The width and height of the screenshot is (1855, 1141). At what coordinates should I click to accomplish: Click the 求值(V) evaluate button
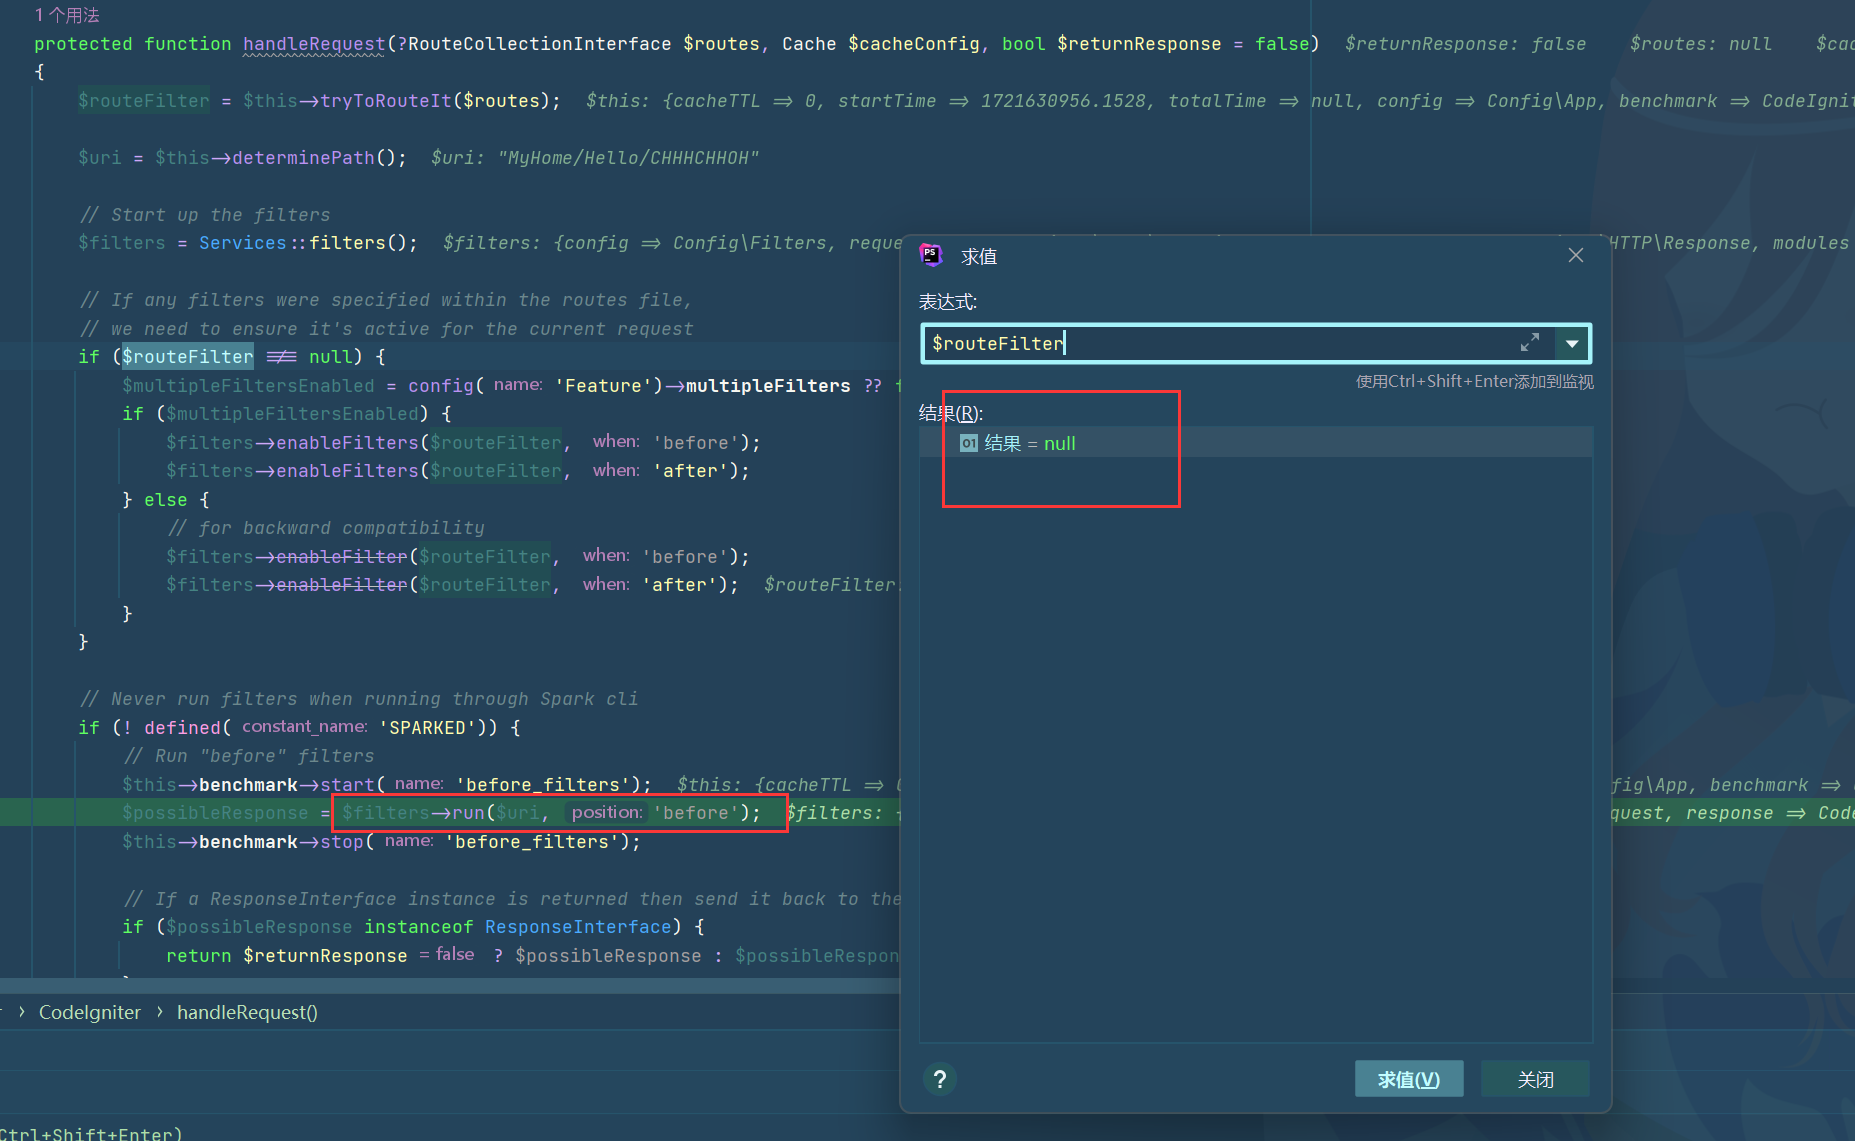[x=1409, y=1079]
